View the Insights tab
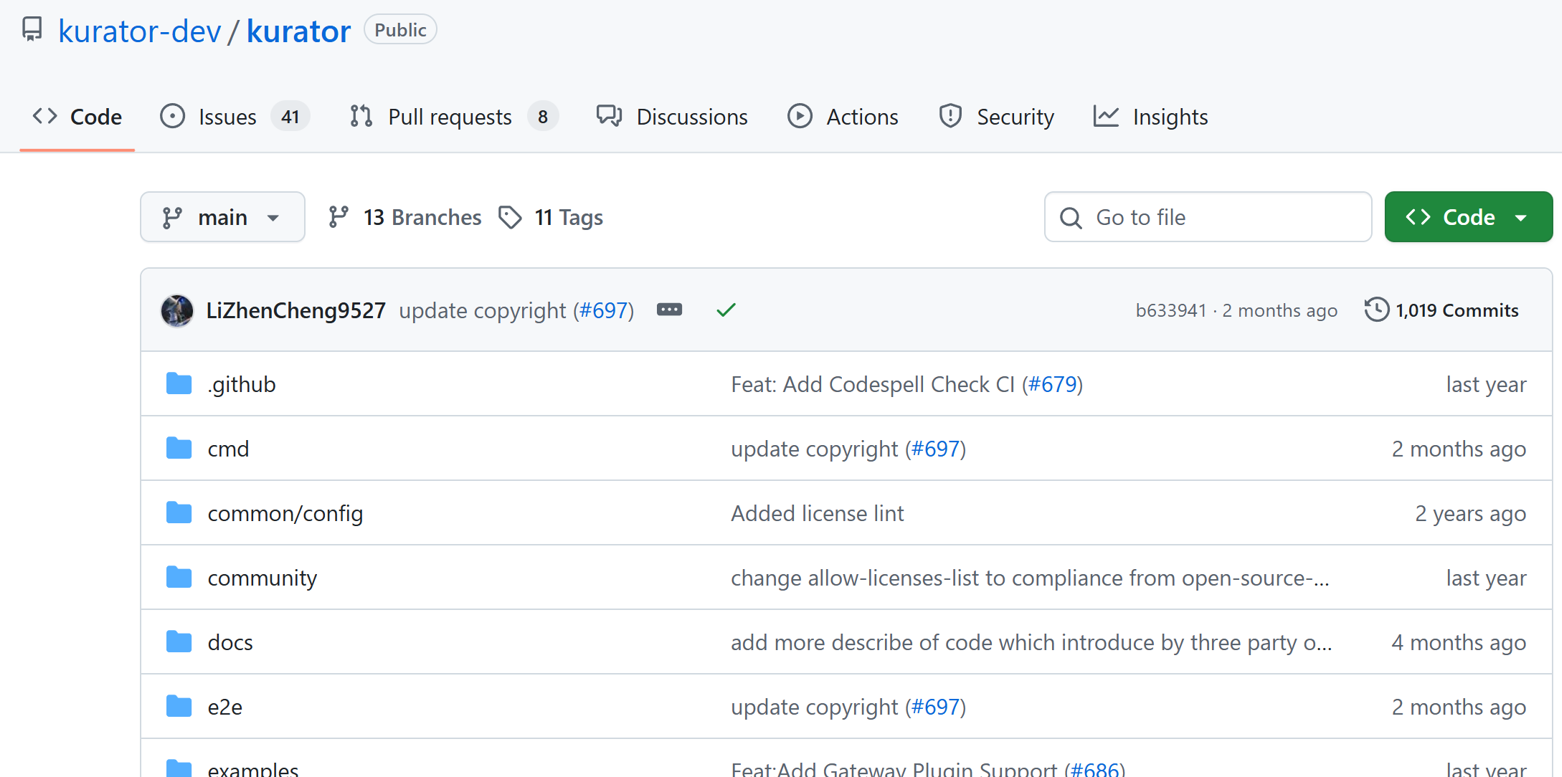 coord(1150,117)
